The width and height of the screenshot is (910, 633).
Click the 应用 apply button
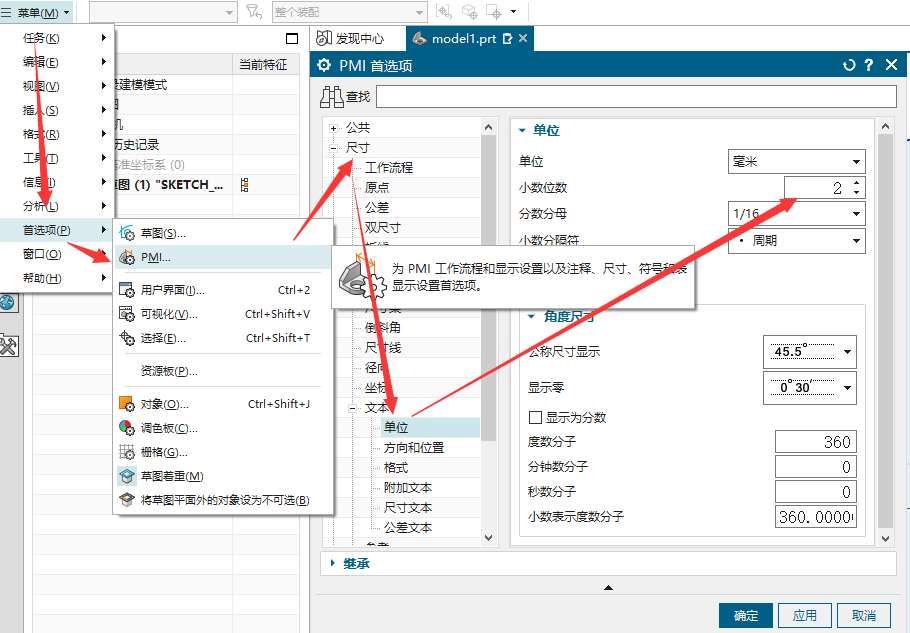[804, 615]
